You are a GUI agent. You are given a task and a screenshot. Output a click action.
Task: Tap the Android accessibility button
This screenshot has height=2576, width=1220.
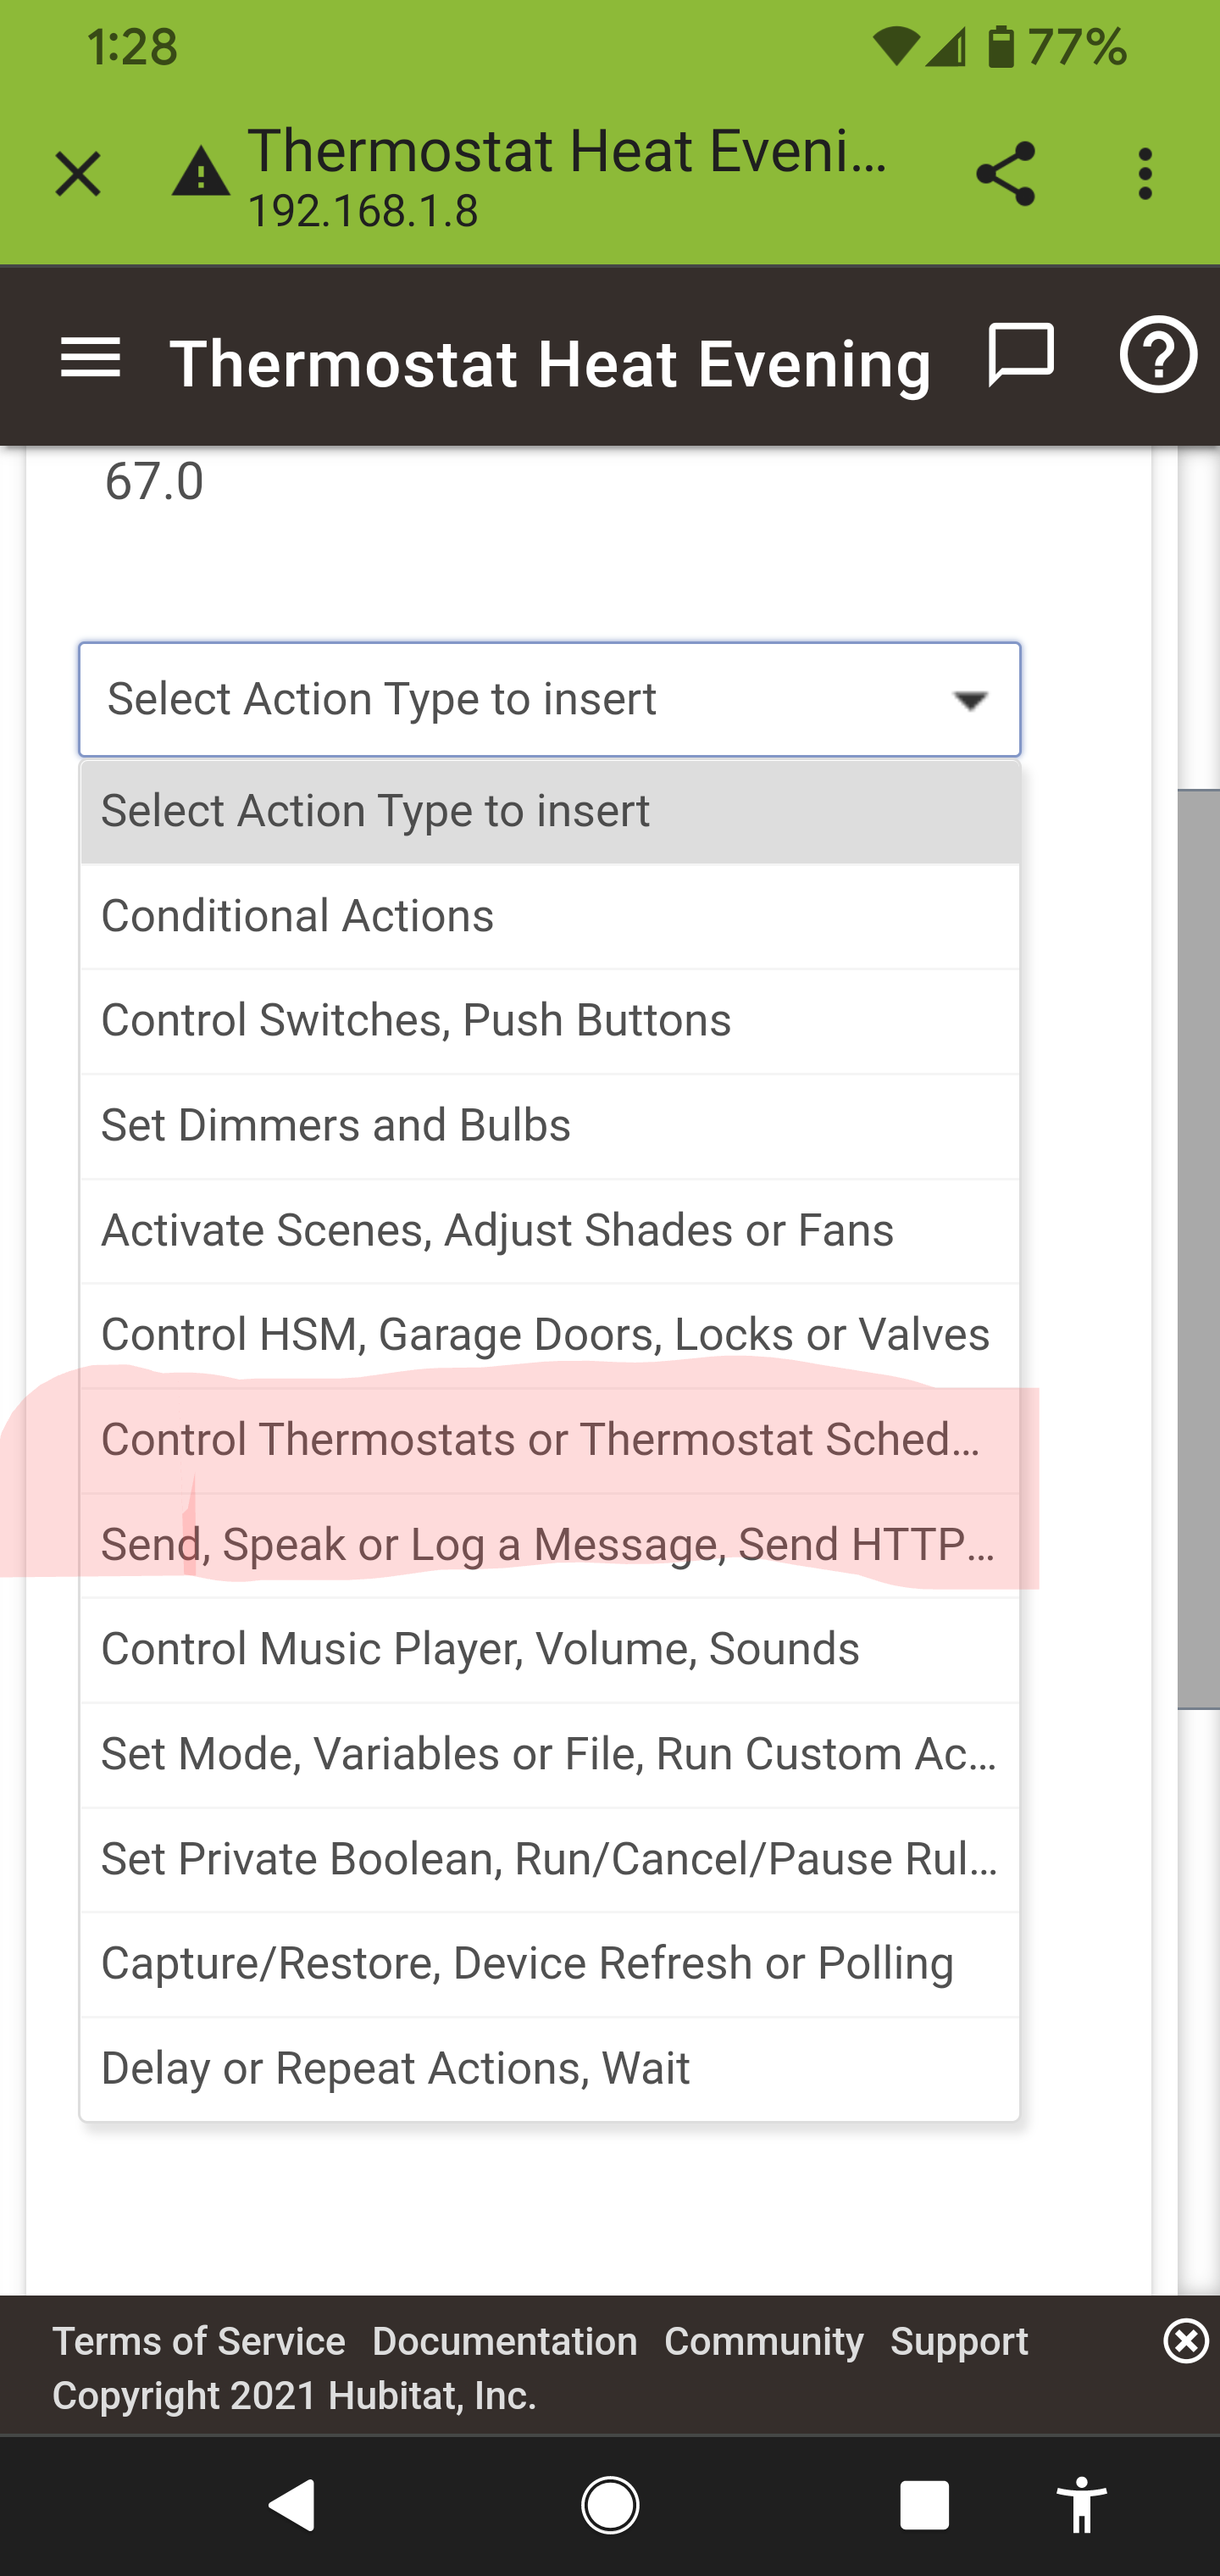coord(1081,2505)
